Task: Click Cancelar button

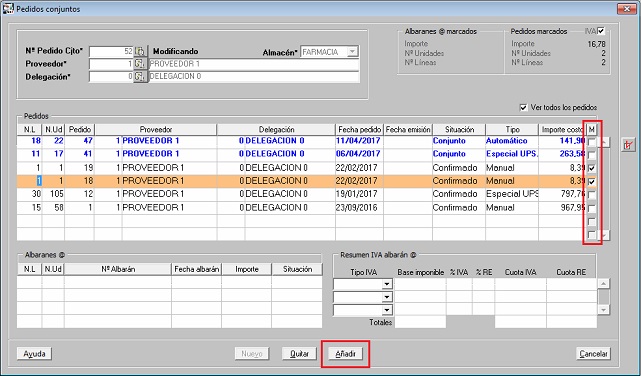Action: (x=593, y=354)
